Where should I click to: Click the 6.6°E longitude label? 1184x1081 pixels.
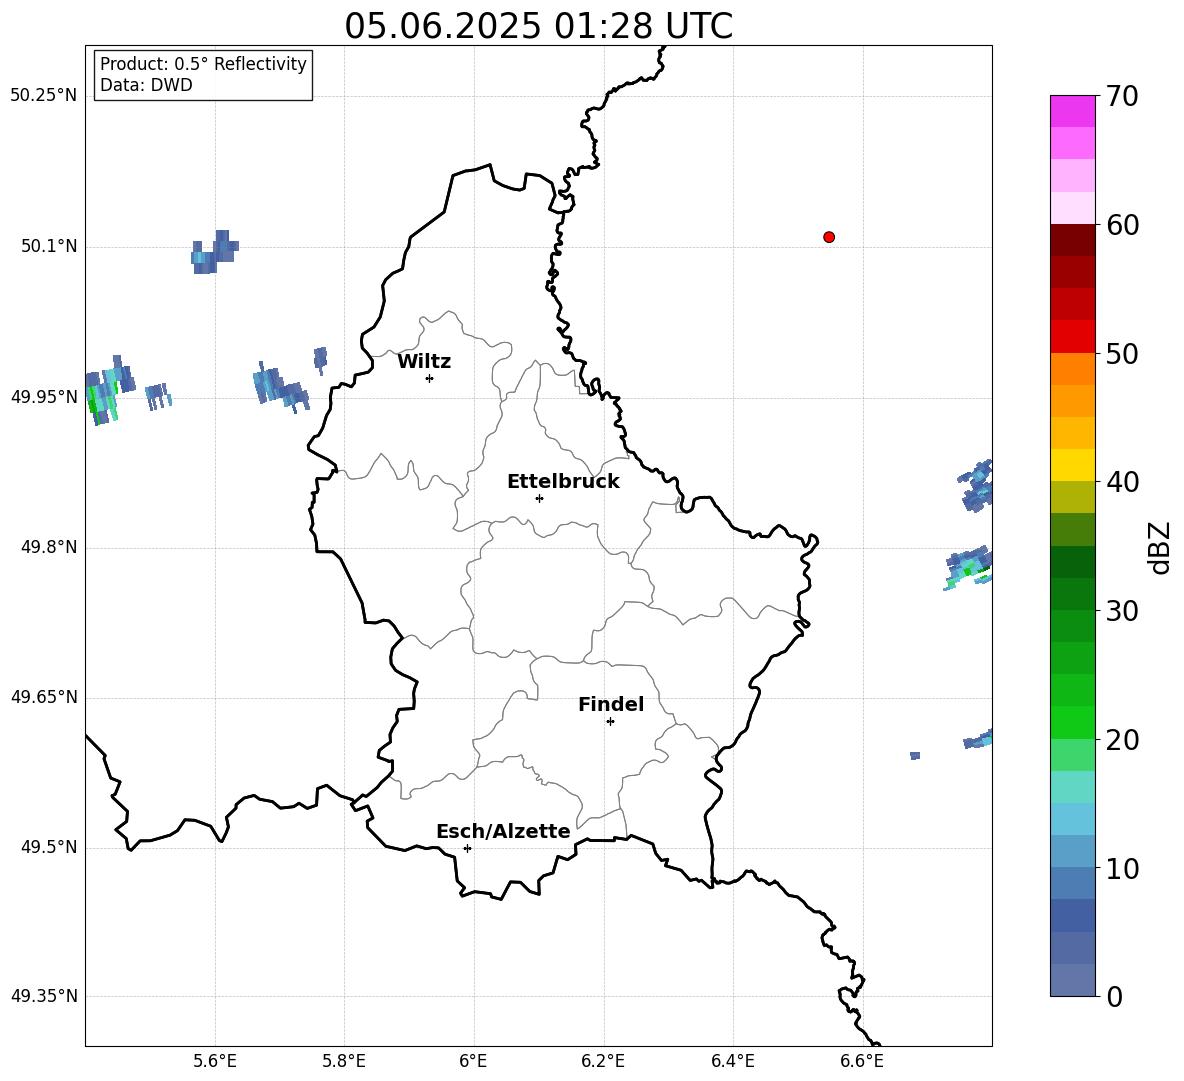pos(862,1061)
